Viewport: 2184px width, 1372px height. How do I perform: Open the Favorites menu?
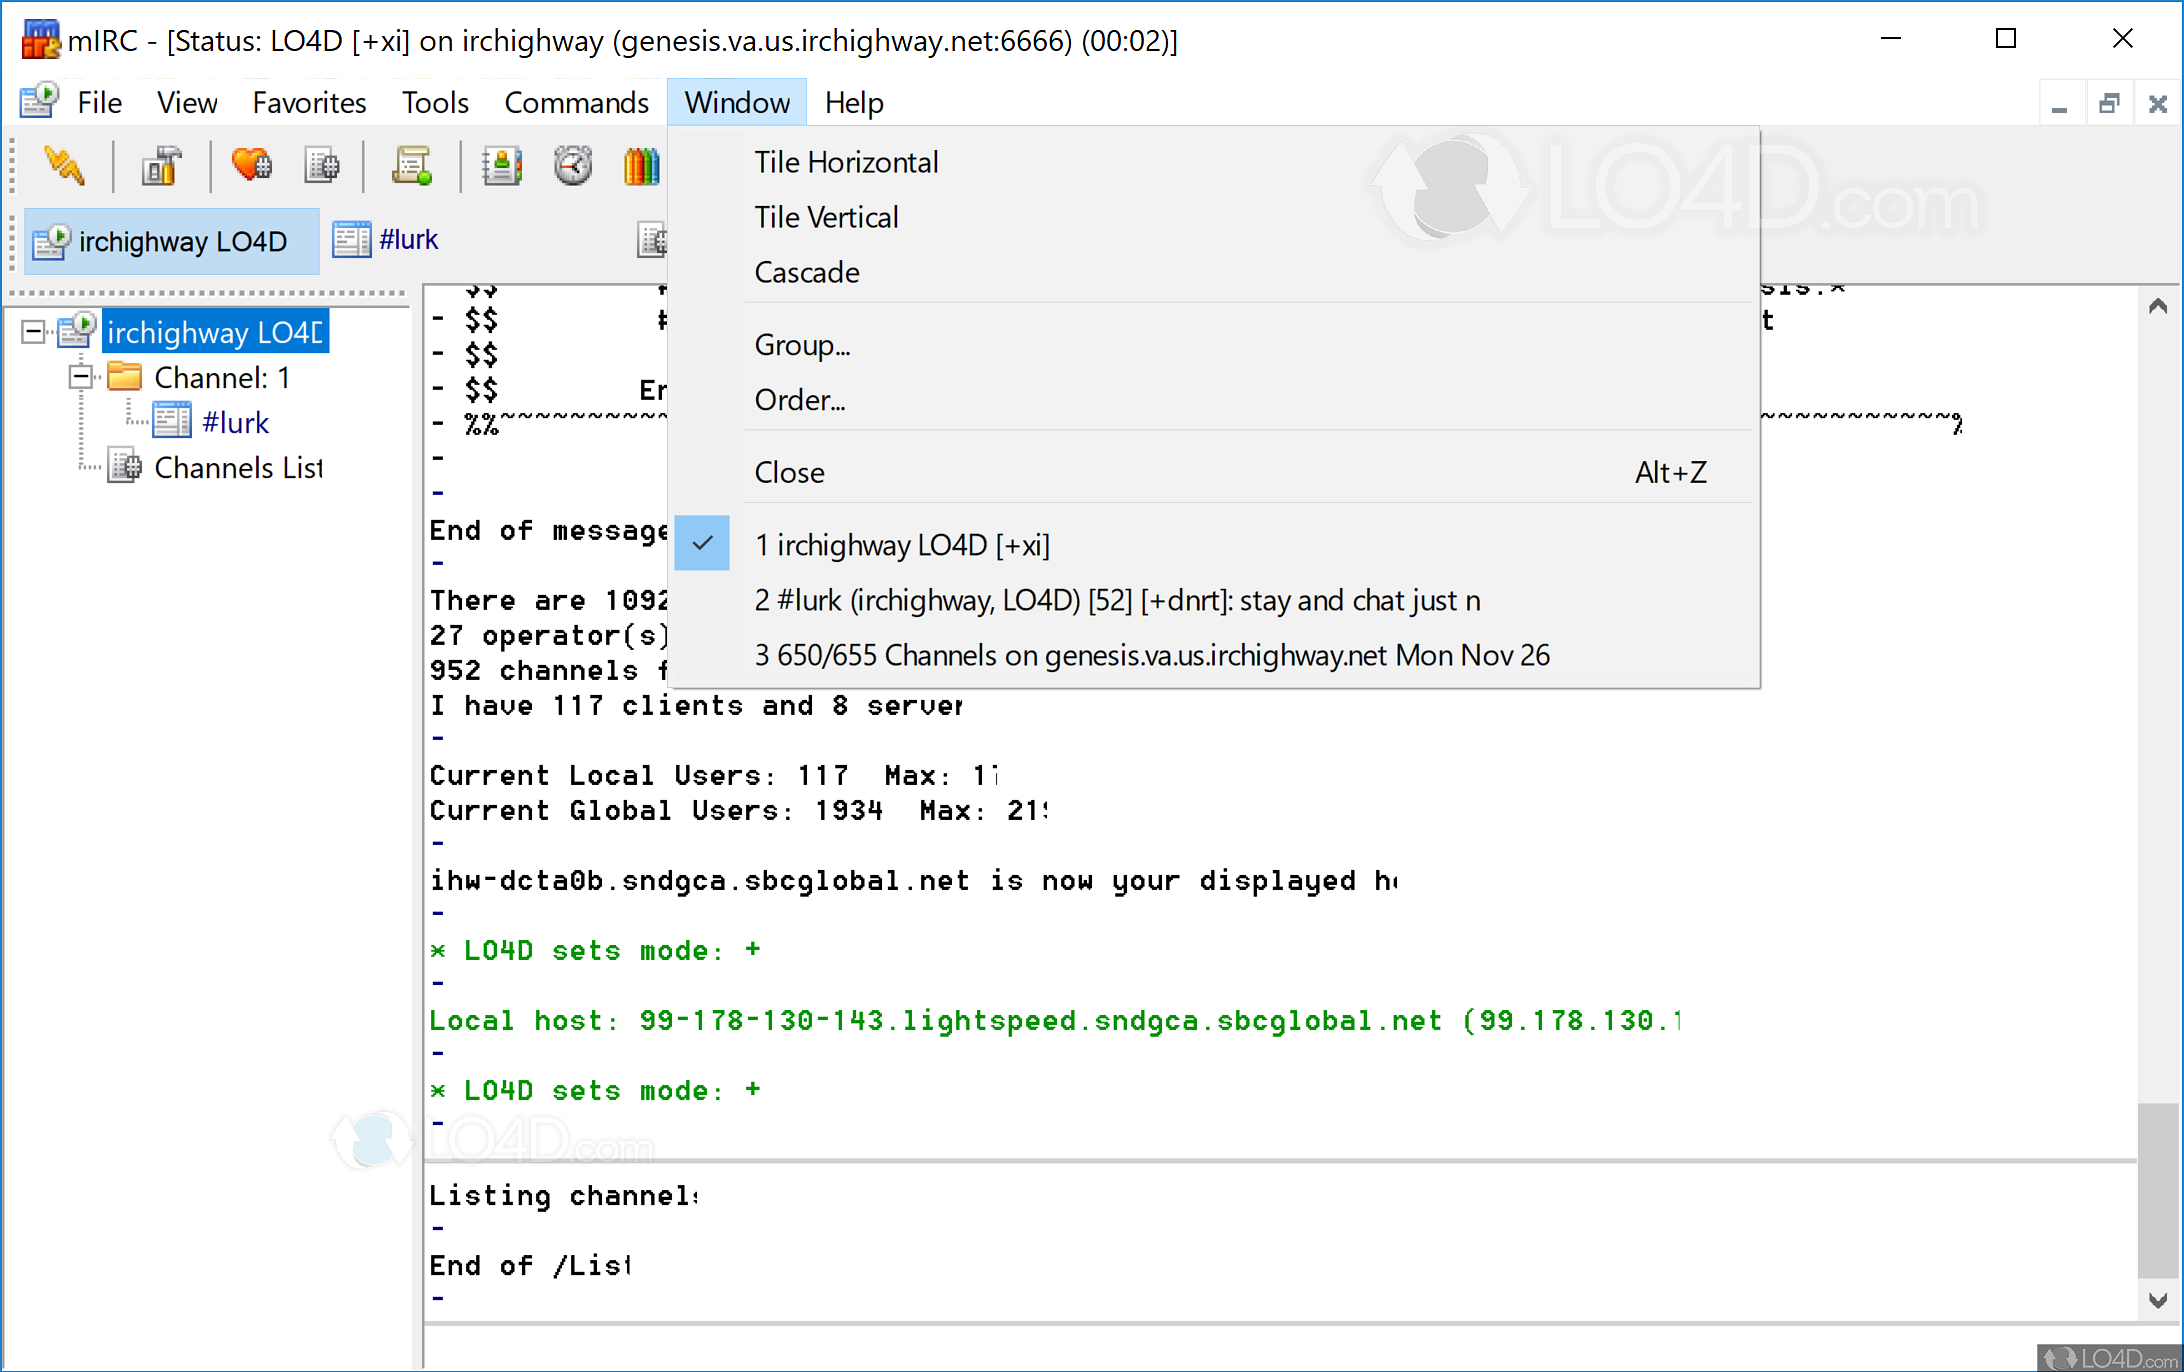pos(309,102)
